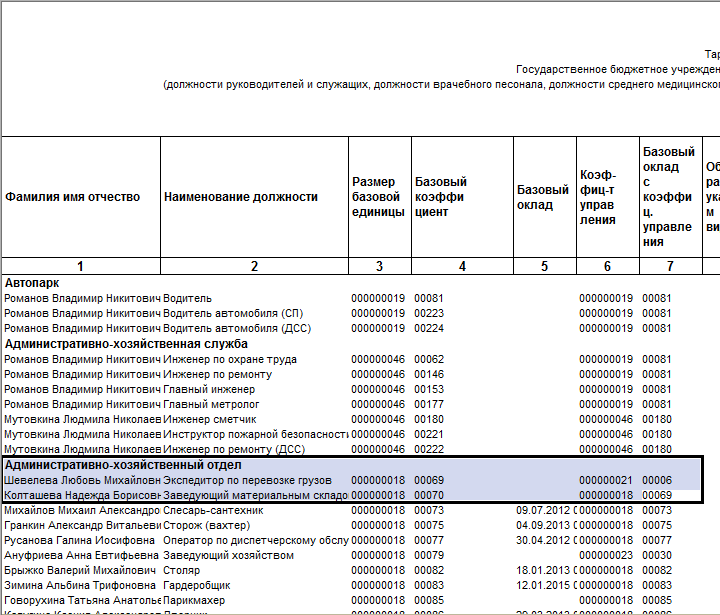
Task: Select value 00000021 in Шевелева row
Action: click(x=606, y=480)
